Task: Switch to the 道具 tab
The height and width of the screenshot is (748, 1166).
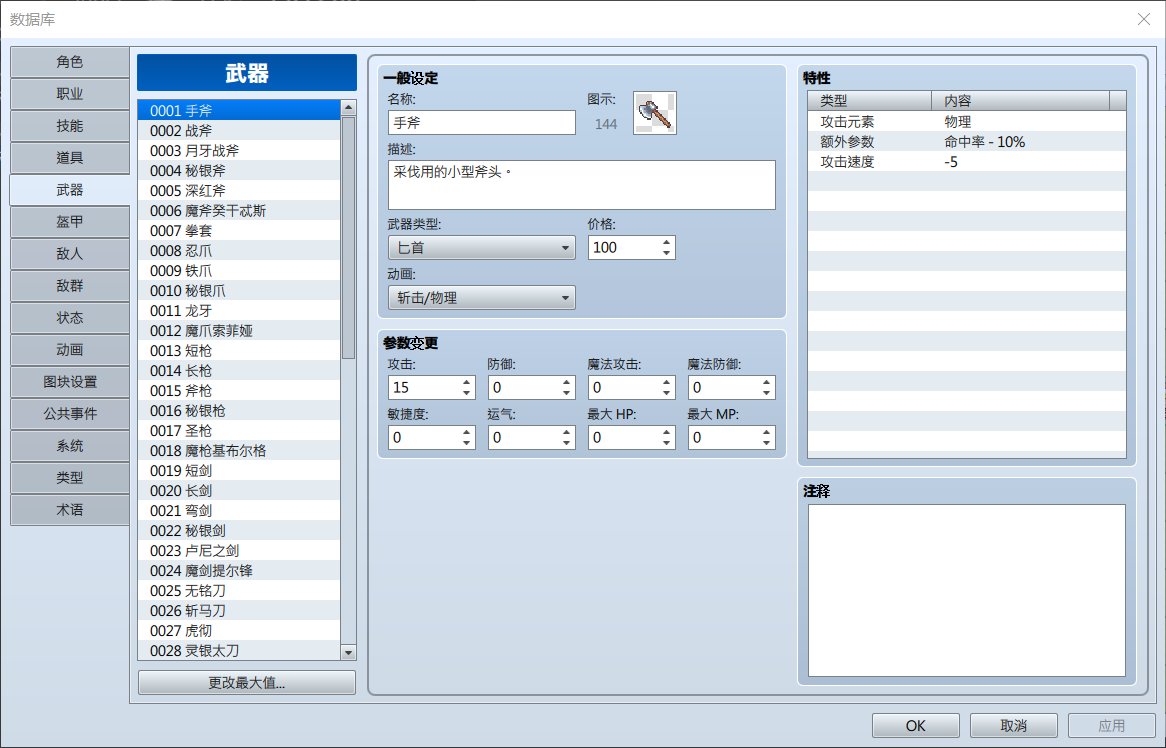Action: click(69, 158)
